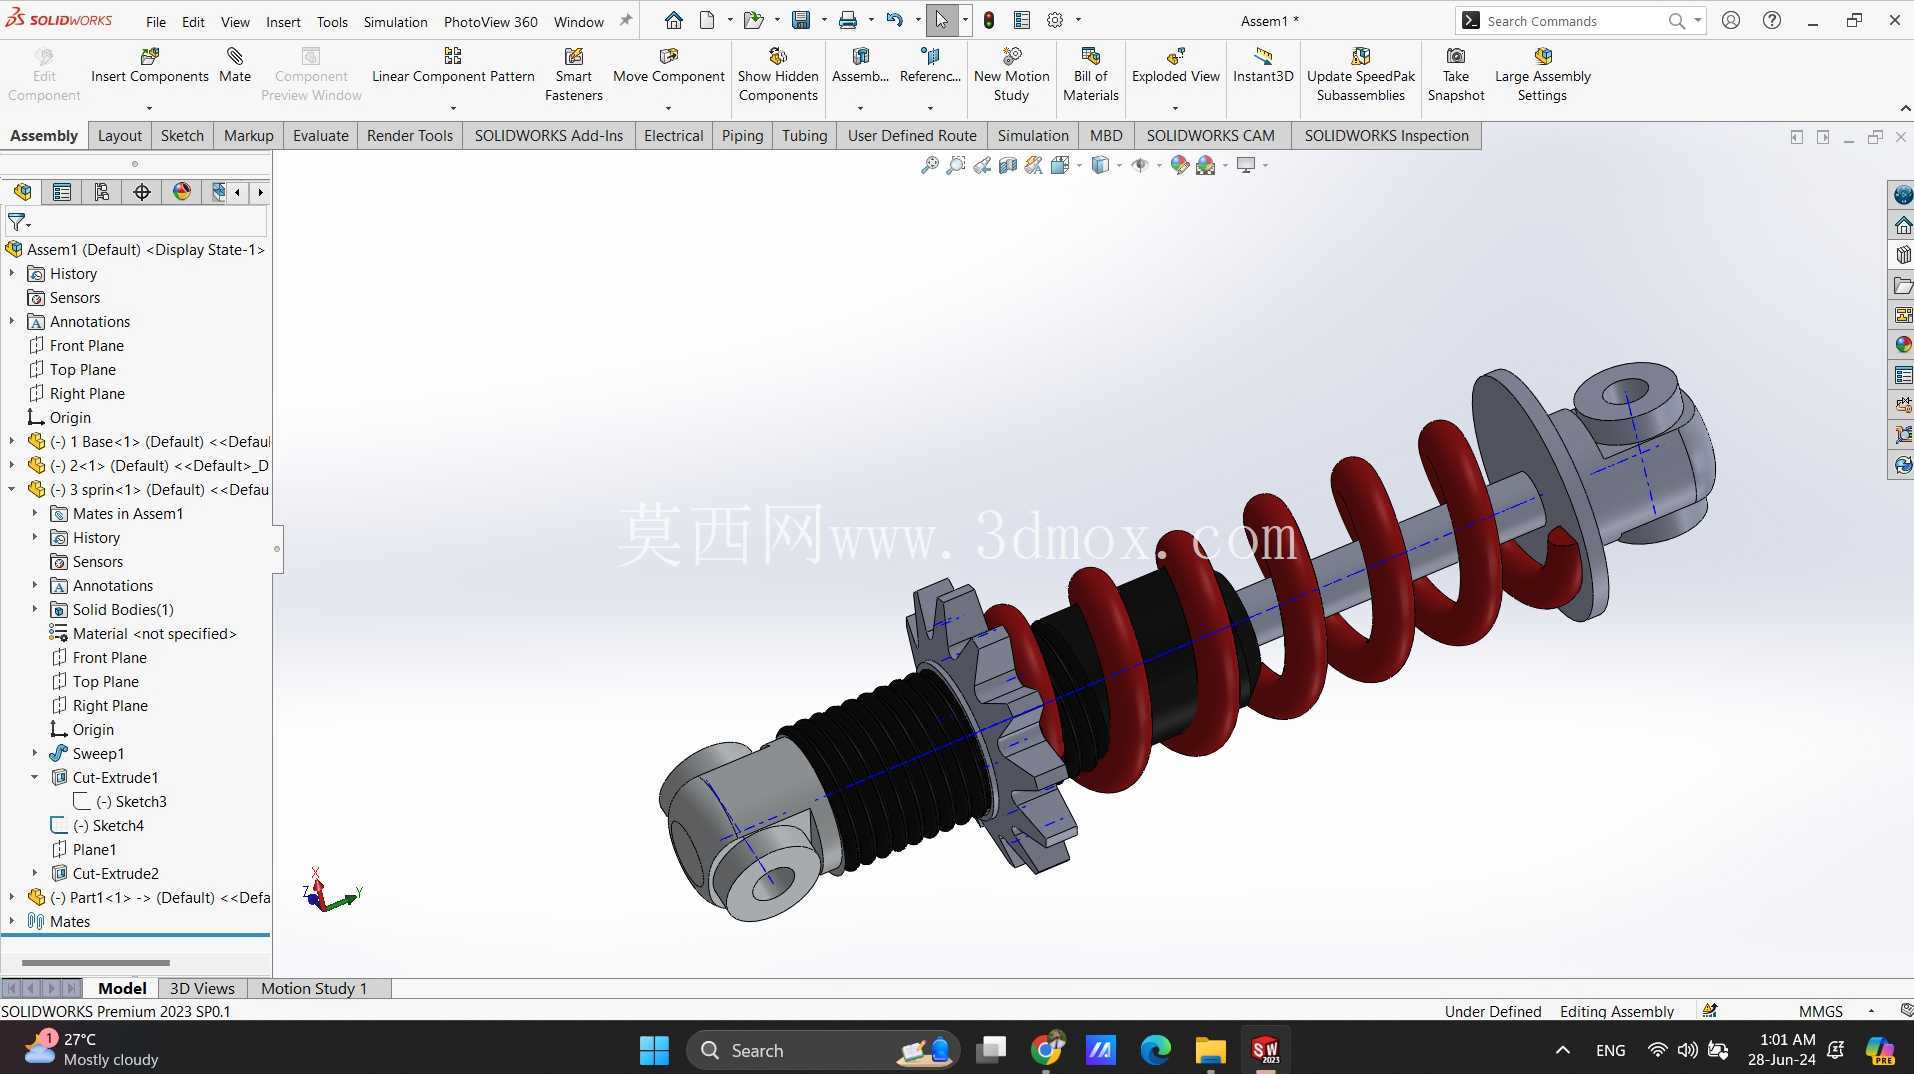Open File Explorer from the taskbar
Screen dimensions: 1914x1074
click(1210, 1050)
